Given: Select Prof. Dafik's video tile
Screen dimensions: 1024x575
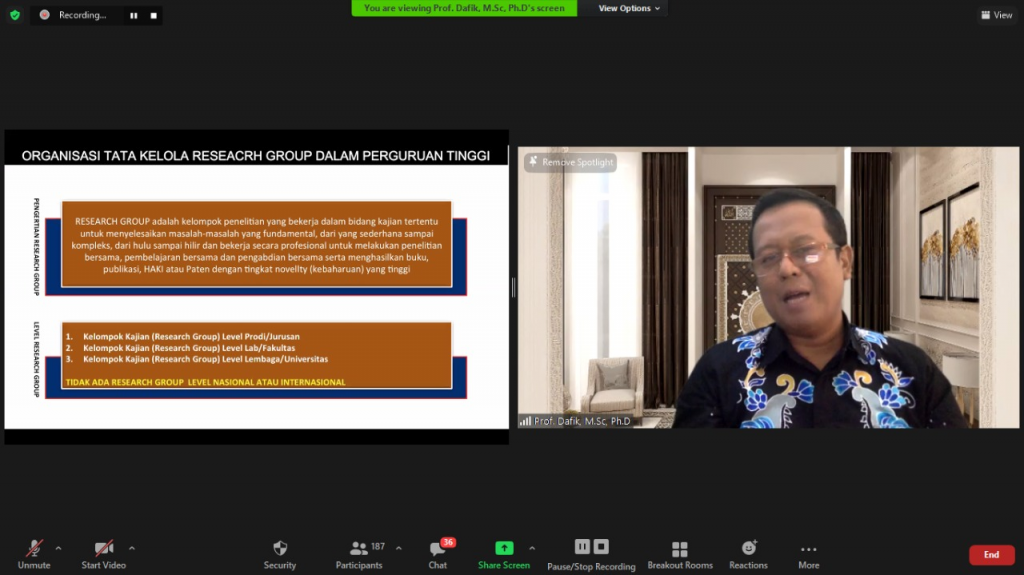Looking at the screenshot, I should (768, 300).
